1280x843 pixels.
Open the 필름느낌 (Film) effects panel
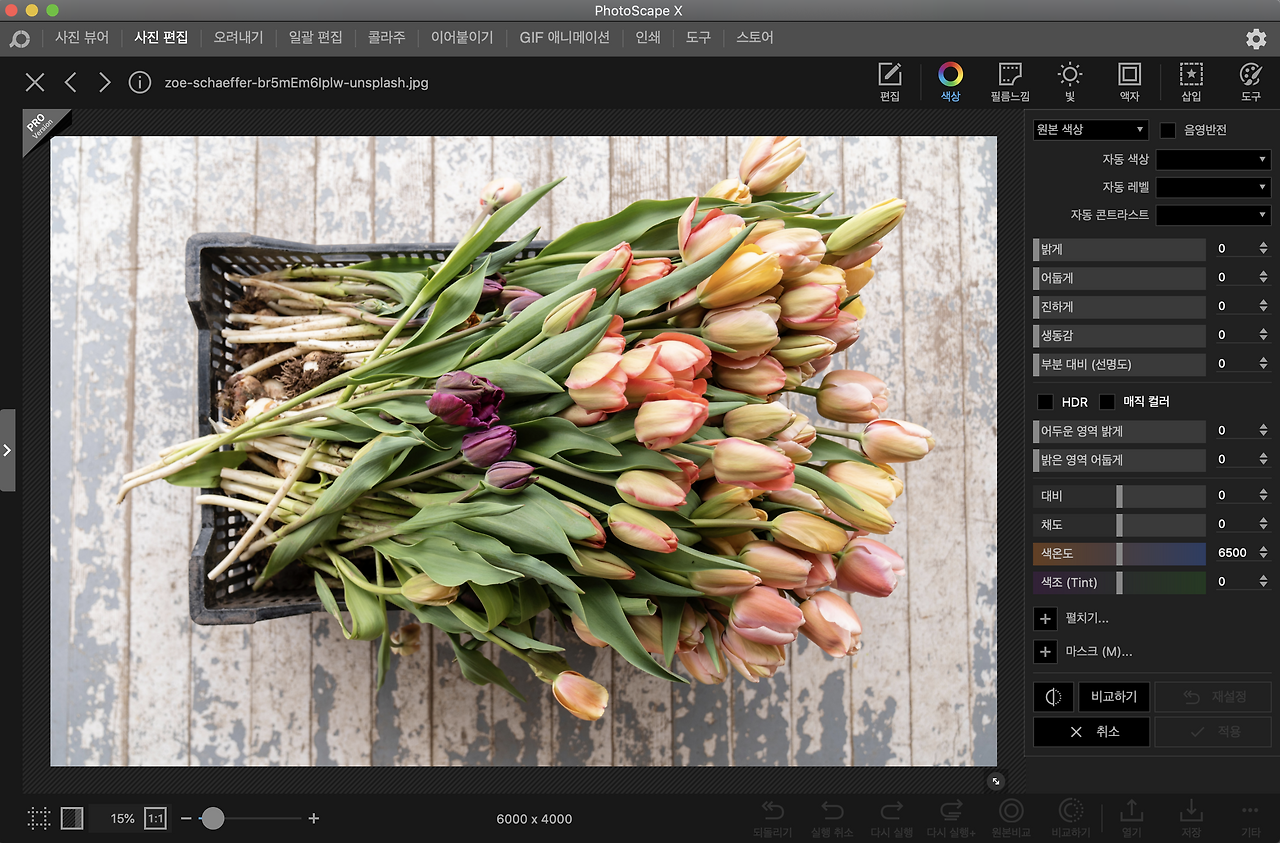pyautogui.click(x=1010, y=81)
